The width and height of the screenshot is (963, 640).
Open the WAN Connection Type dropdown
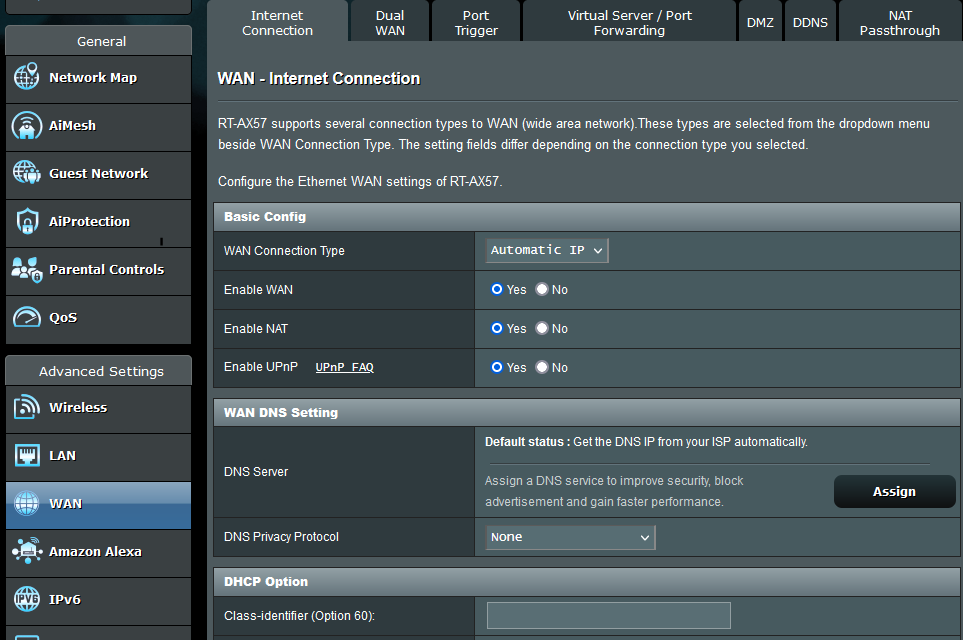click(x=545, y=250)
